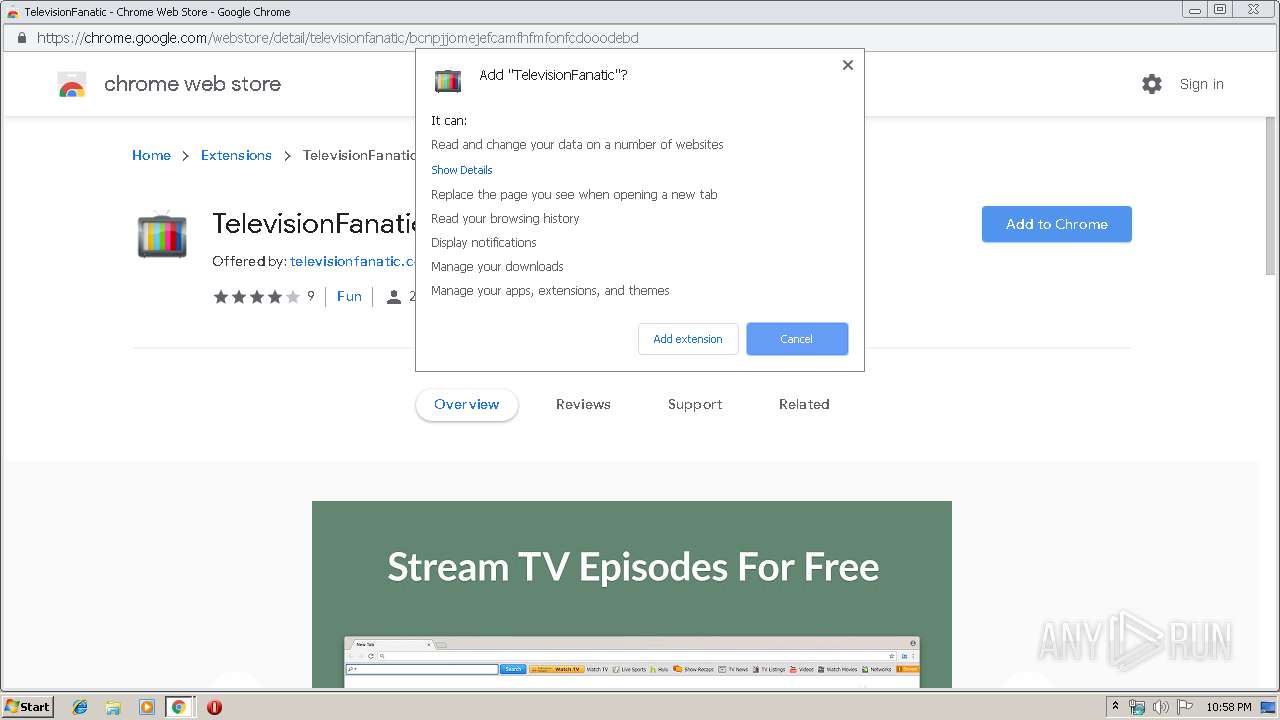Click "Manage your downloads" permission text
The height and width of the screenshot is (720, 1280).
click(497, 266)
